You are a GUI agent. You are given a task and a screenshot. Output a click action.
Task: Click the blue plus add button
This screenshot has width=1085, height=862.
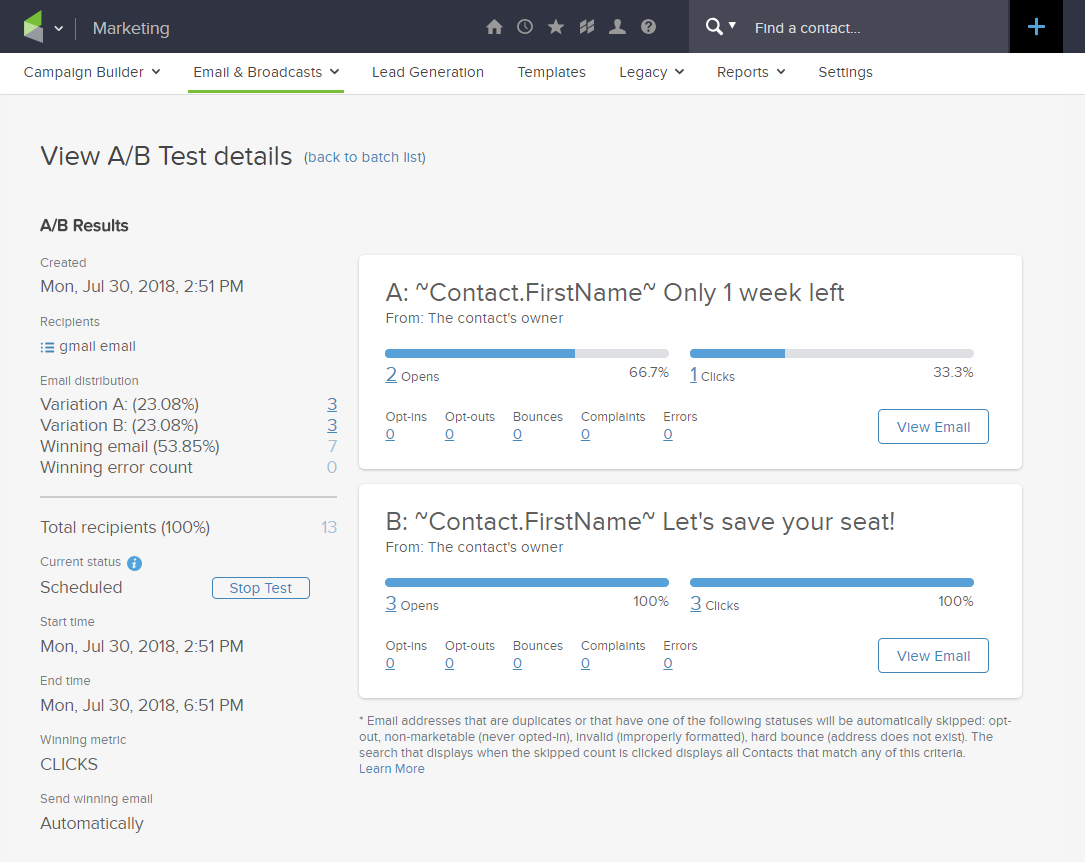click(1036, 27)
